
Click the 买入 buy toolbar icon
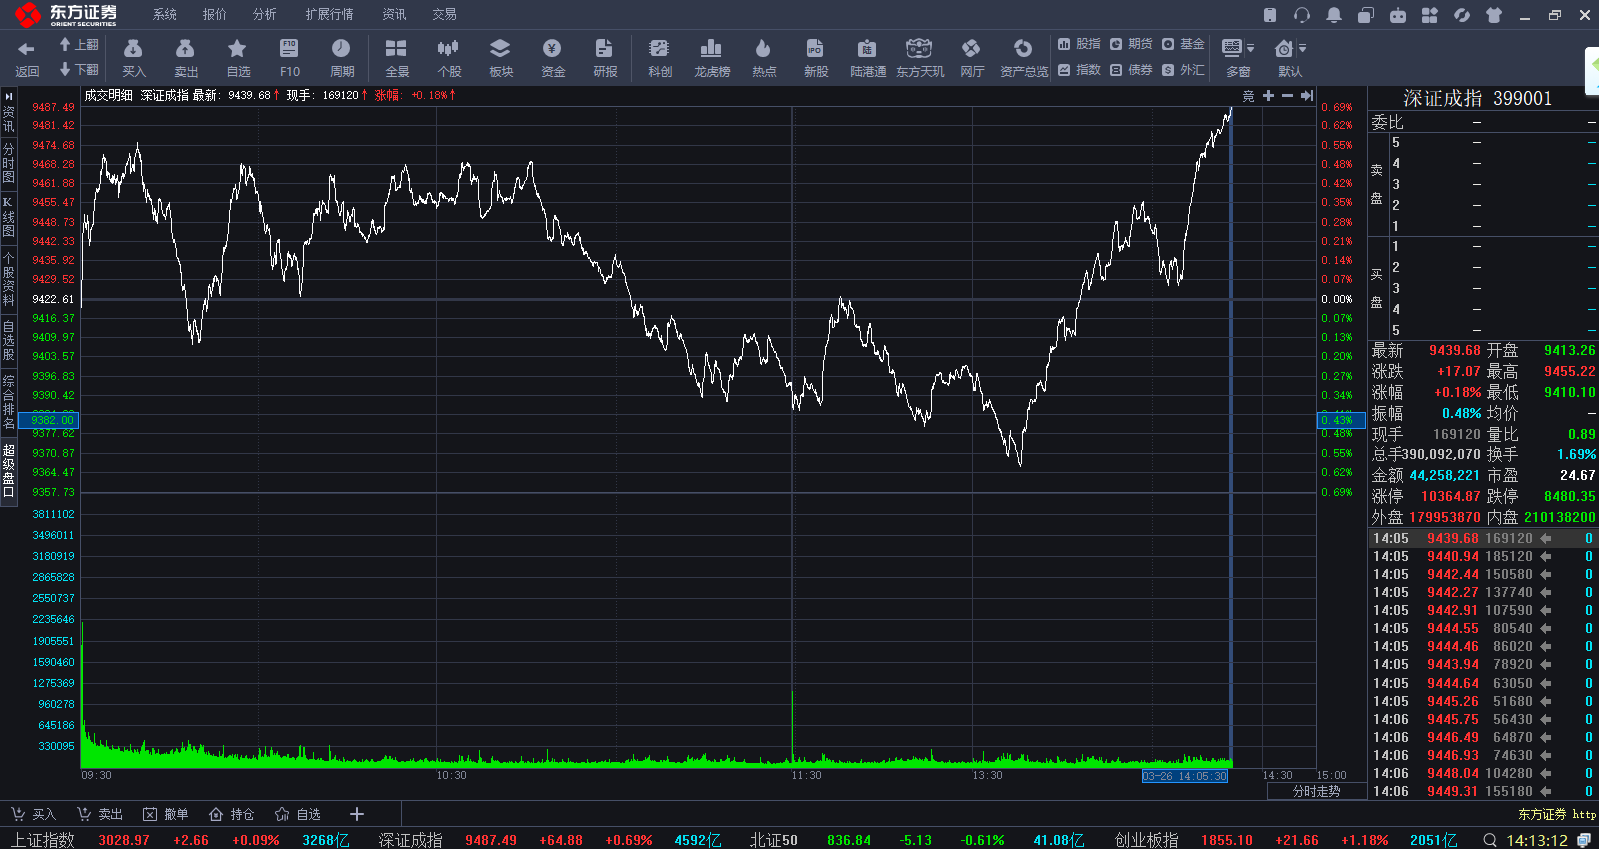click(x=133, y=58)
